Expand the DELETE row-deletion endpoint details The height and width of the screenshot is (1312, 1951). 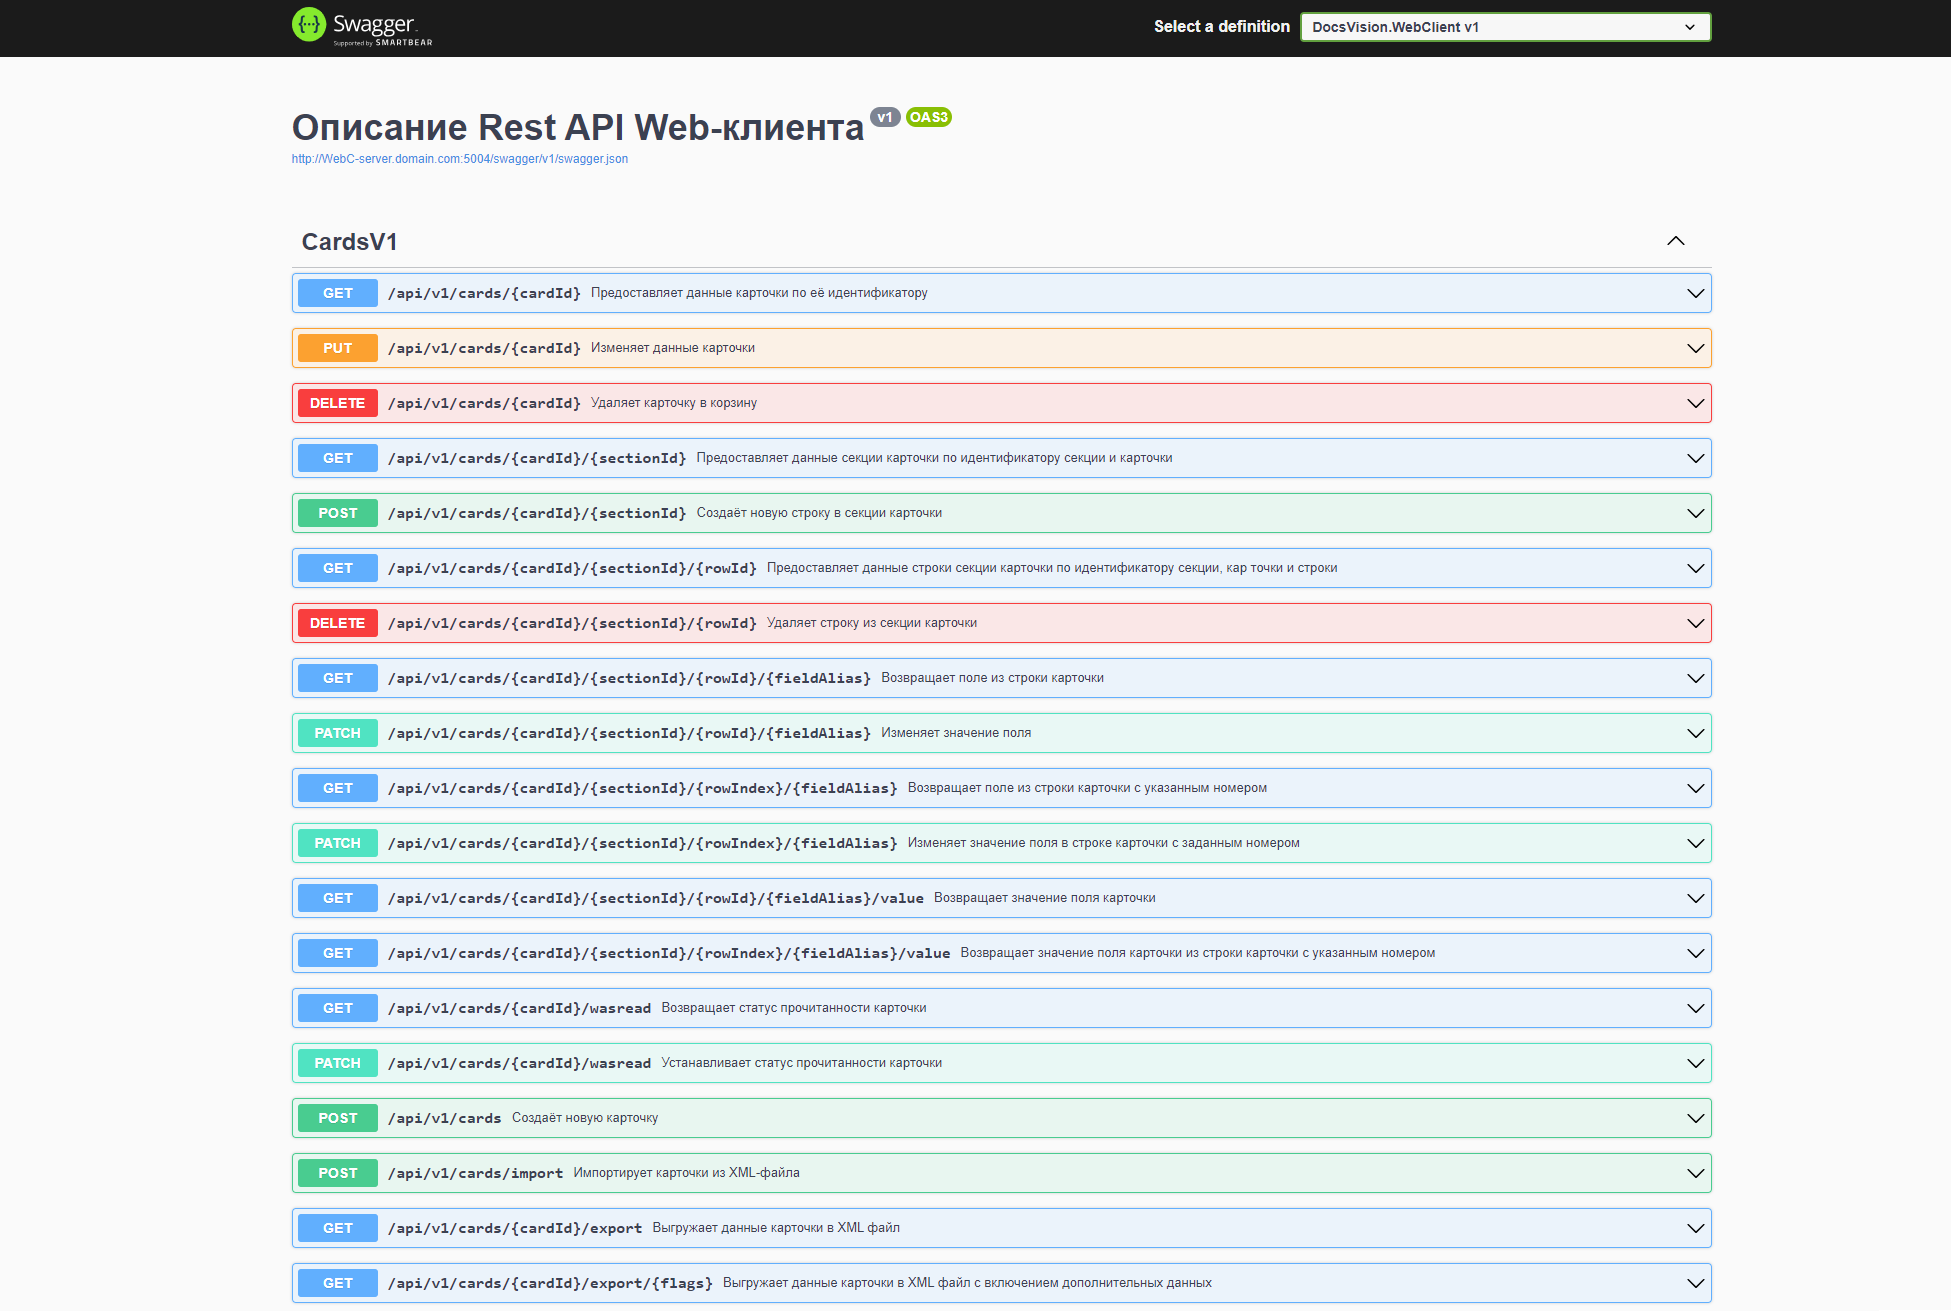[x=1695, y=622]
